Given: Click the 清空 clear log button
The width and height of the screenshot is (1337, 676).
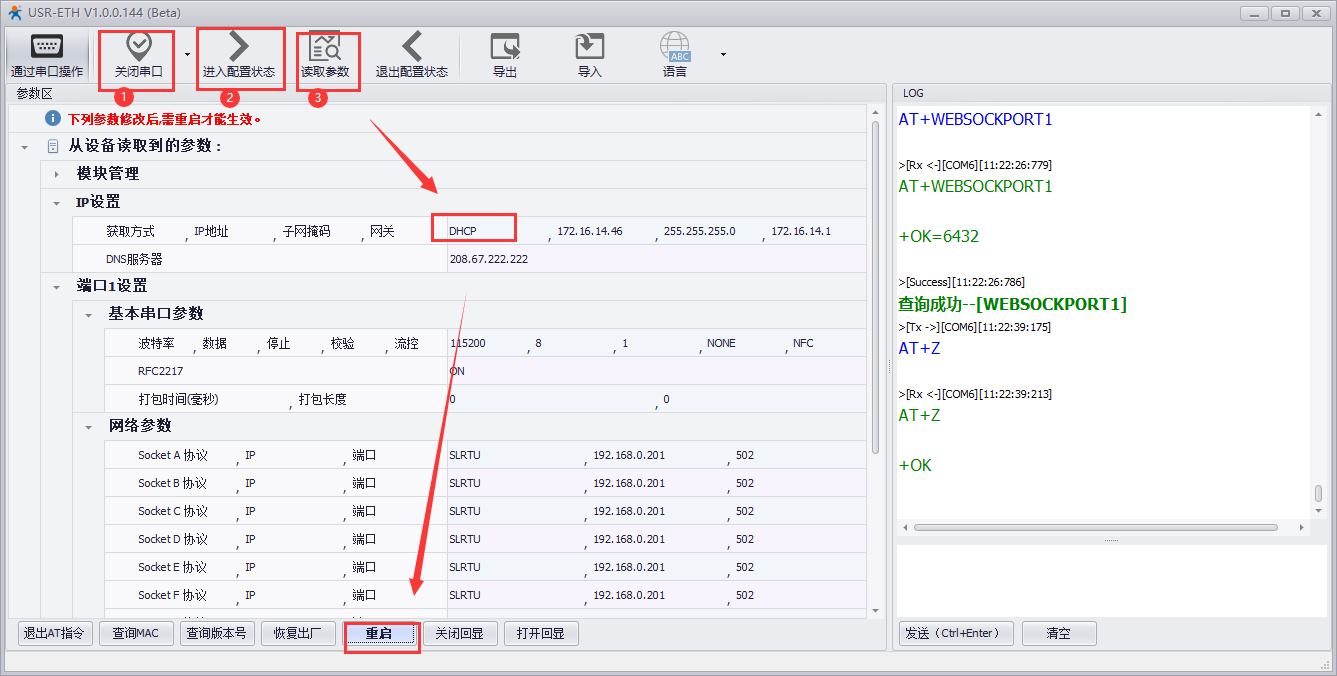Looking at the screenshot, I should pos(1058,633).
